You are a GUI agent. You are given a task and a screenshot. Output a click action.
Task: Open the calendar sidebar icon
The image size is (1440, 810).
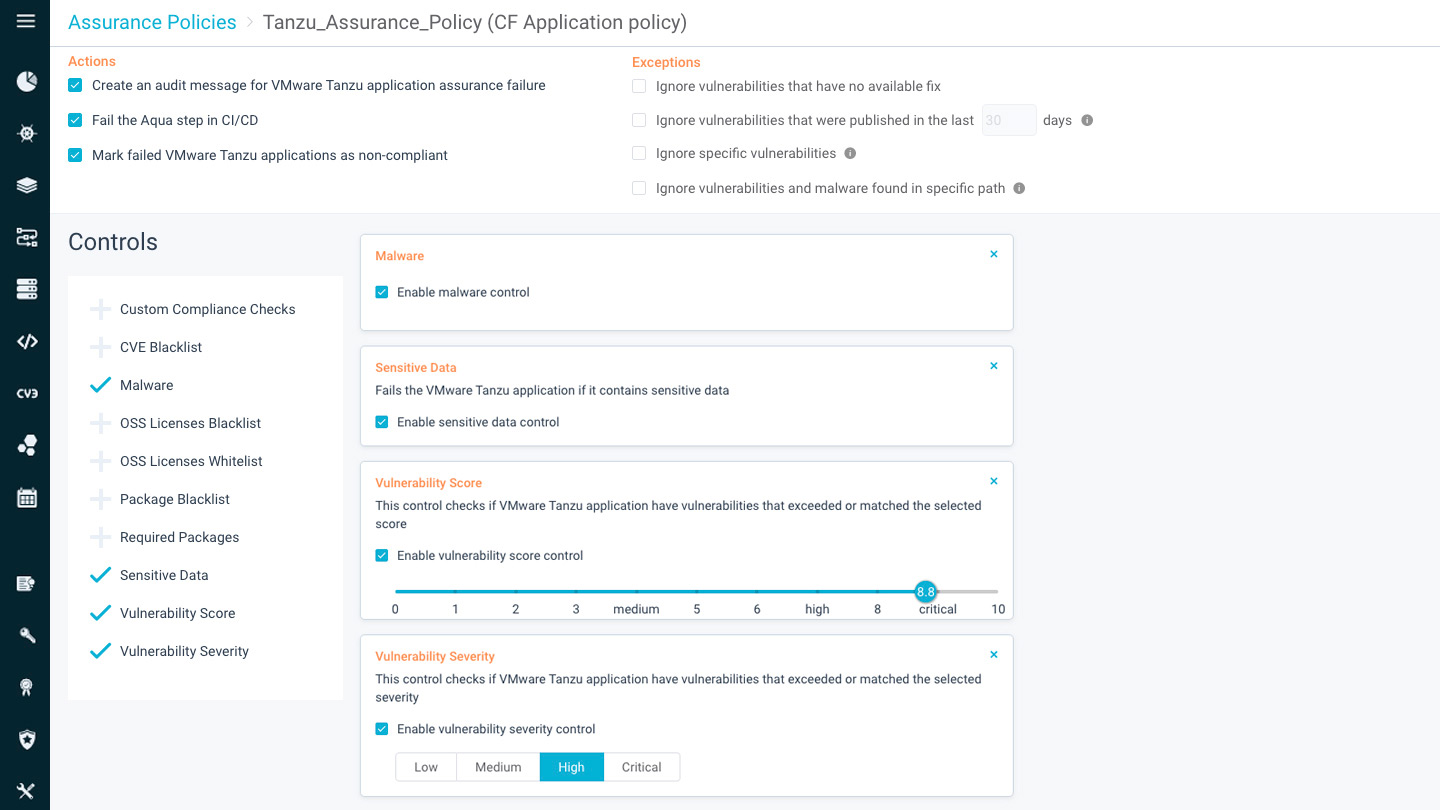pyautogui.click(x=27, y=497)
